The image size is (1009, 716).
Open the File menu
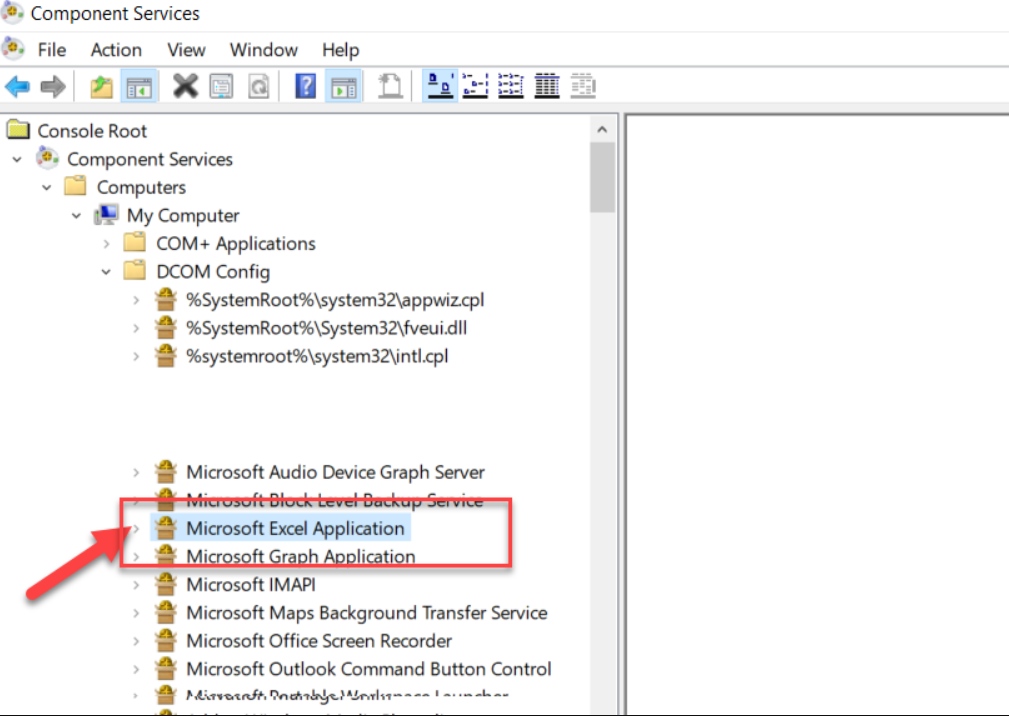51,50
